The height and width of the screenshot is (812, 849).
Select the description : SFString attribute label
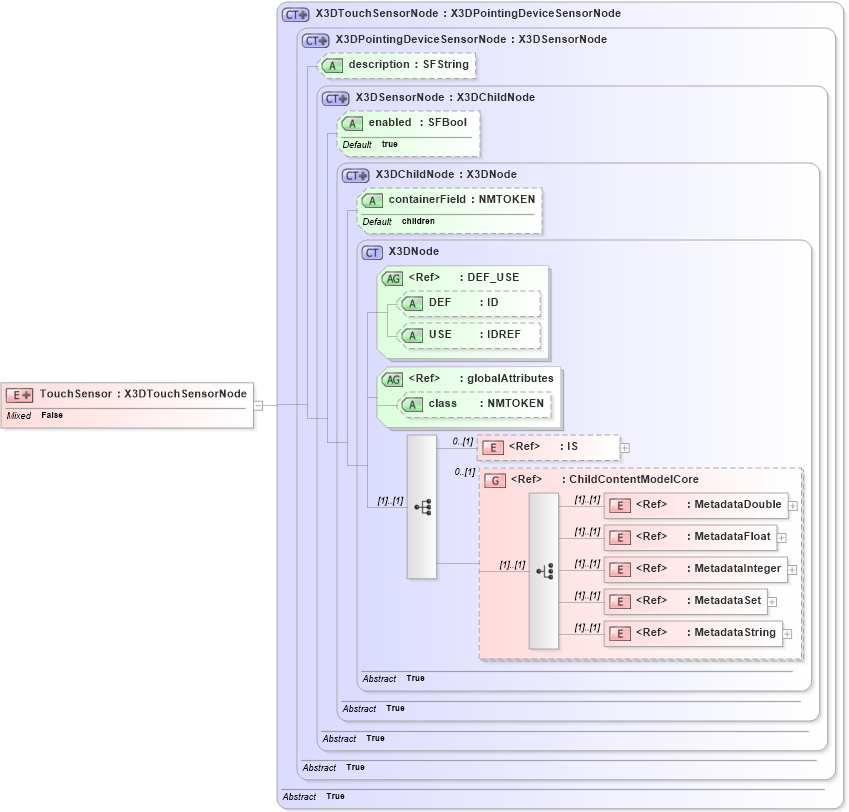click(x=409, y=64)
